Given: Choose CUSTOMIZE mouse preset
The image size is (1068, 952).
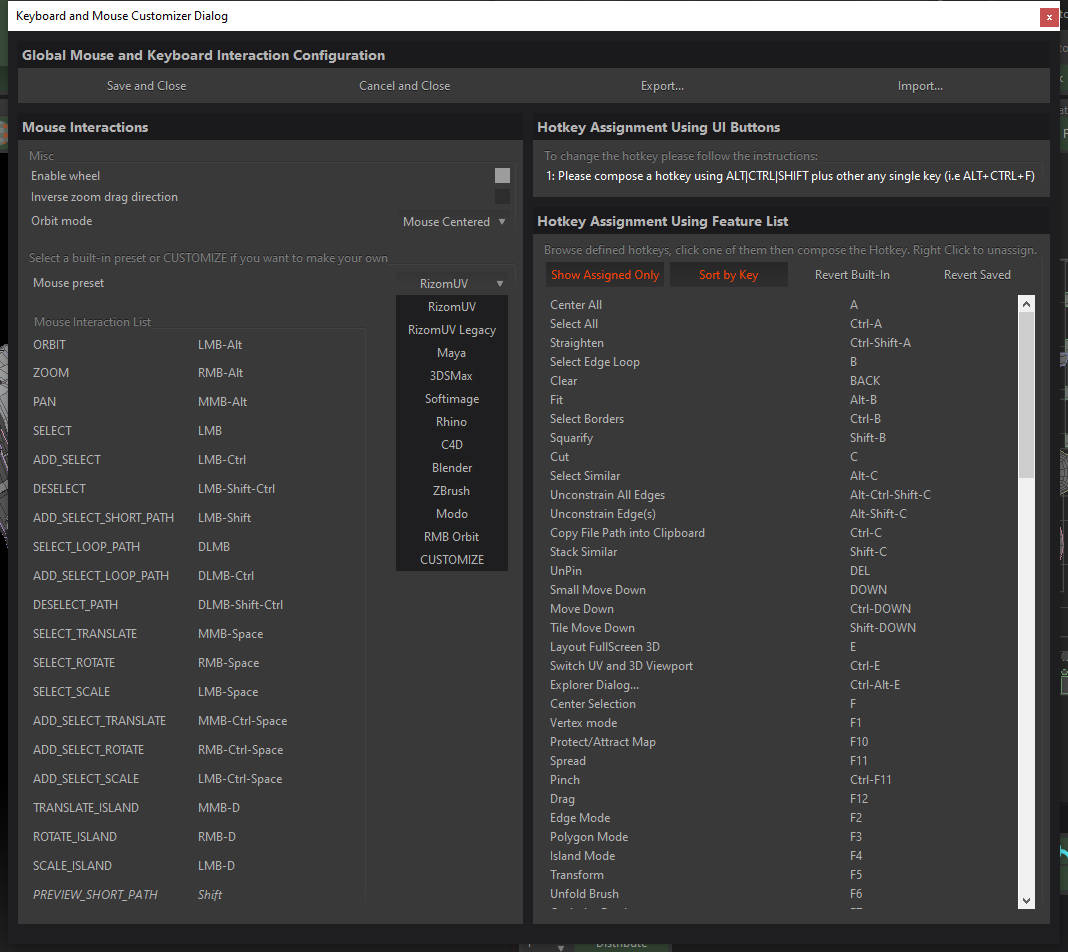Looking at the screenshot, I should pos(452,560).
